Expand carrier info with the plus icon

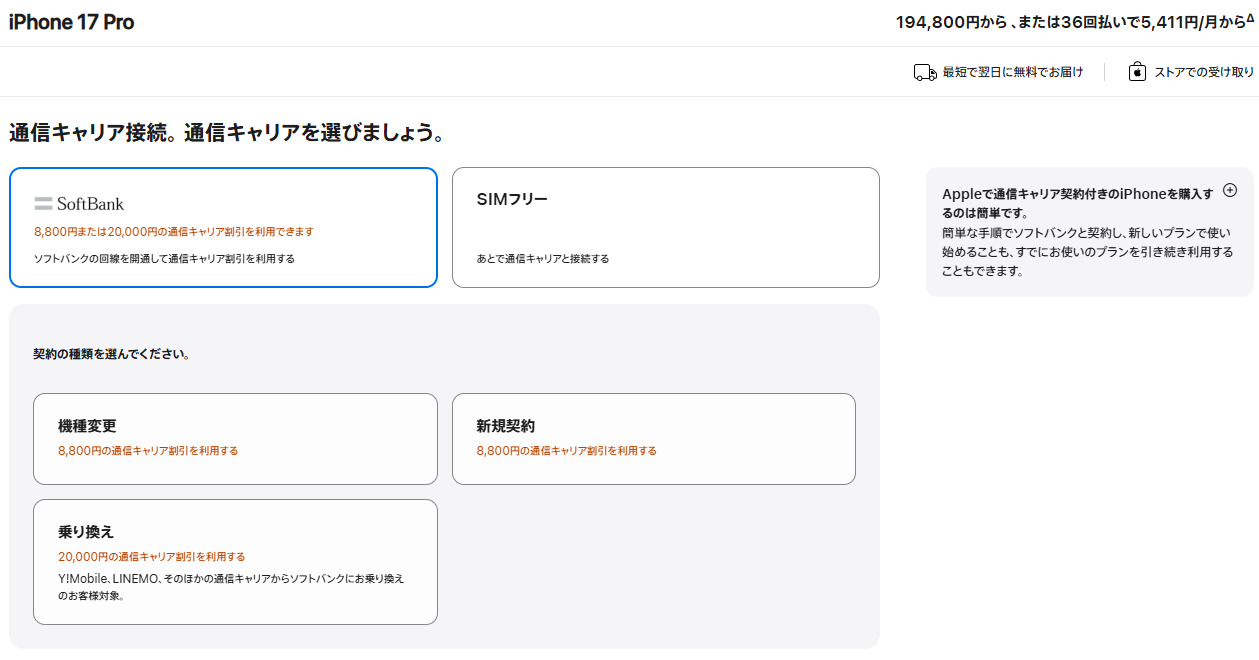tap(1230, 190)
